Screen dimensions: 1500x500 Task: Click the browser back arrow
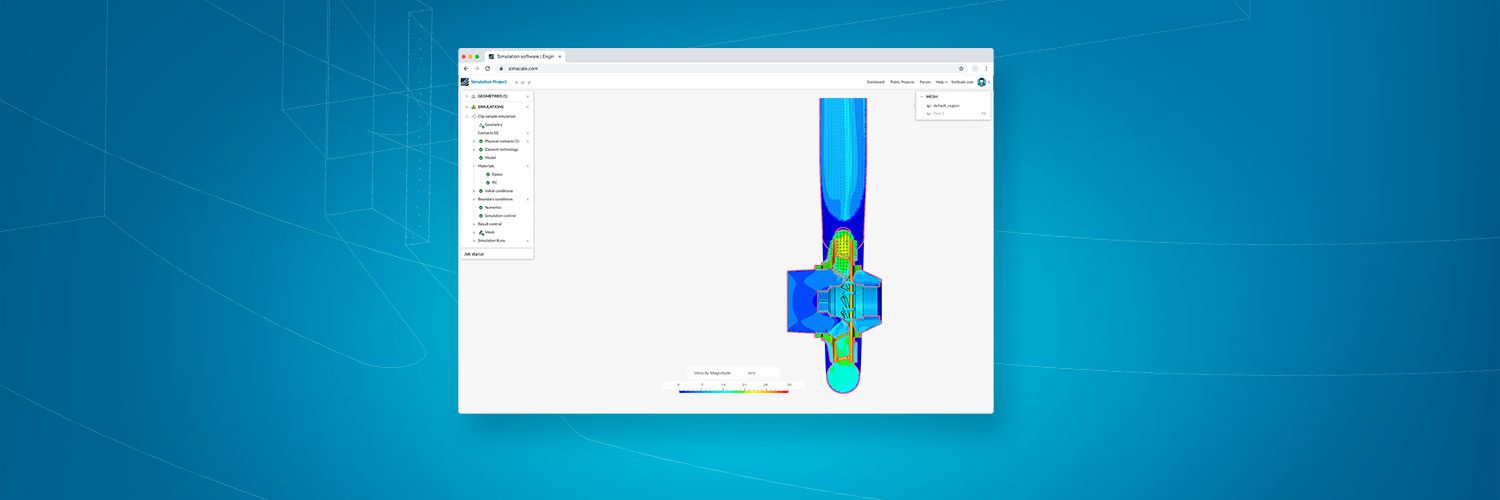(x=466, y=69)
